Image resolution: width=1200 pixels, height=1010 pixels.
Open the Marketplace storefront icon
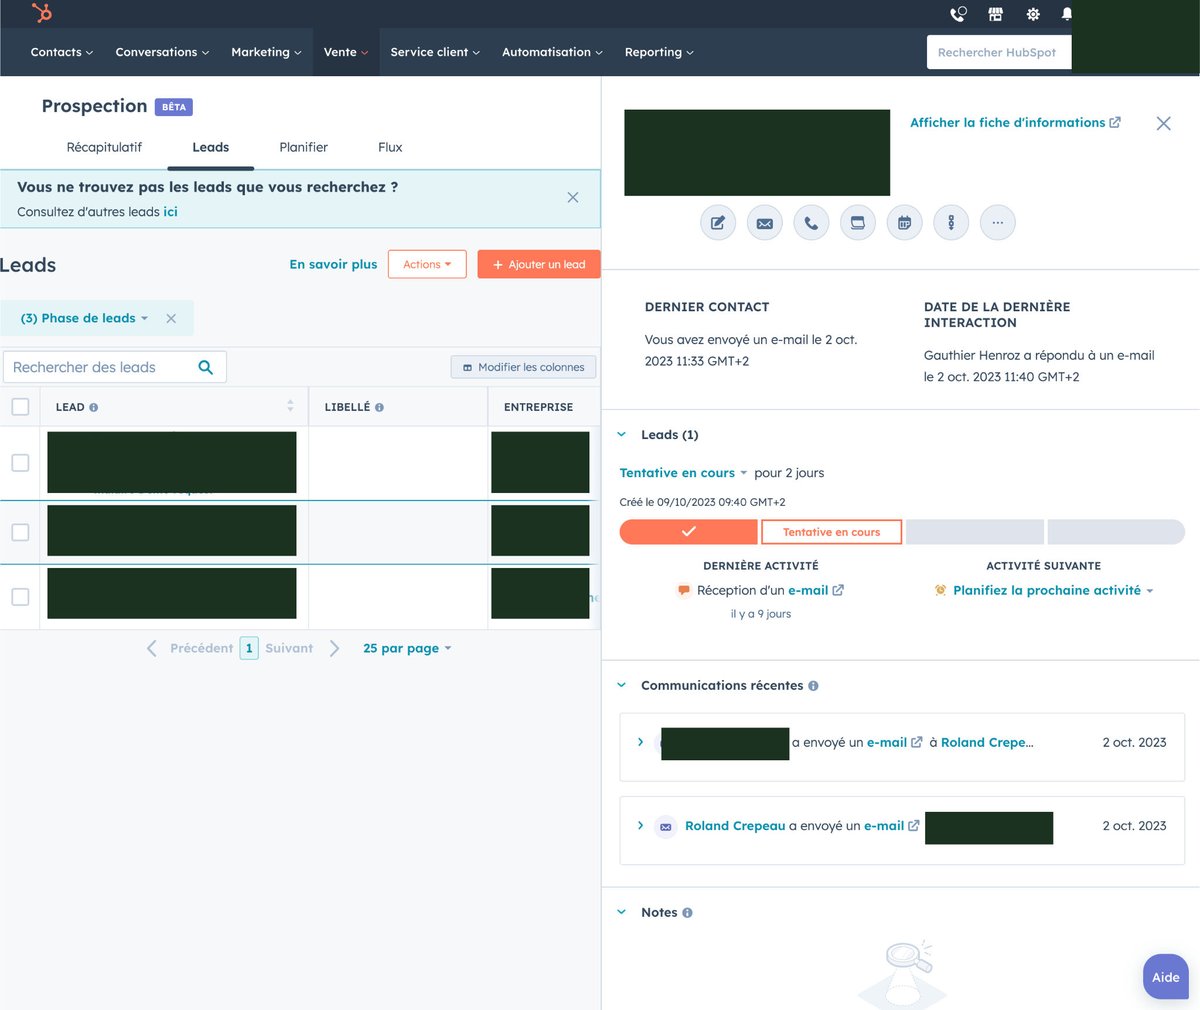pos(995,14)
